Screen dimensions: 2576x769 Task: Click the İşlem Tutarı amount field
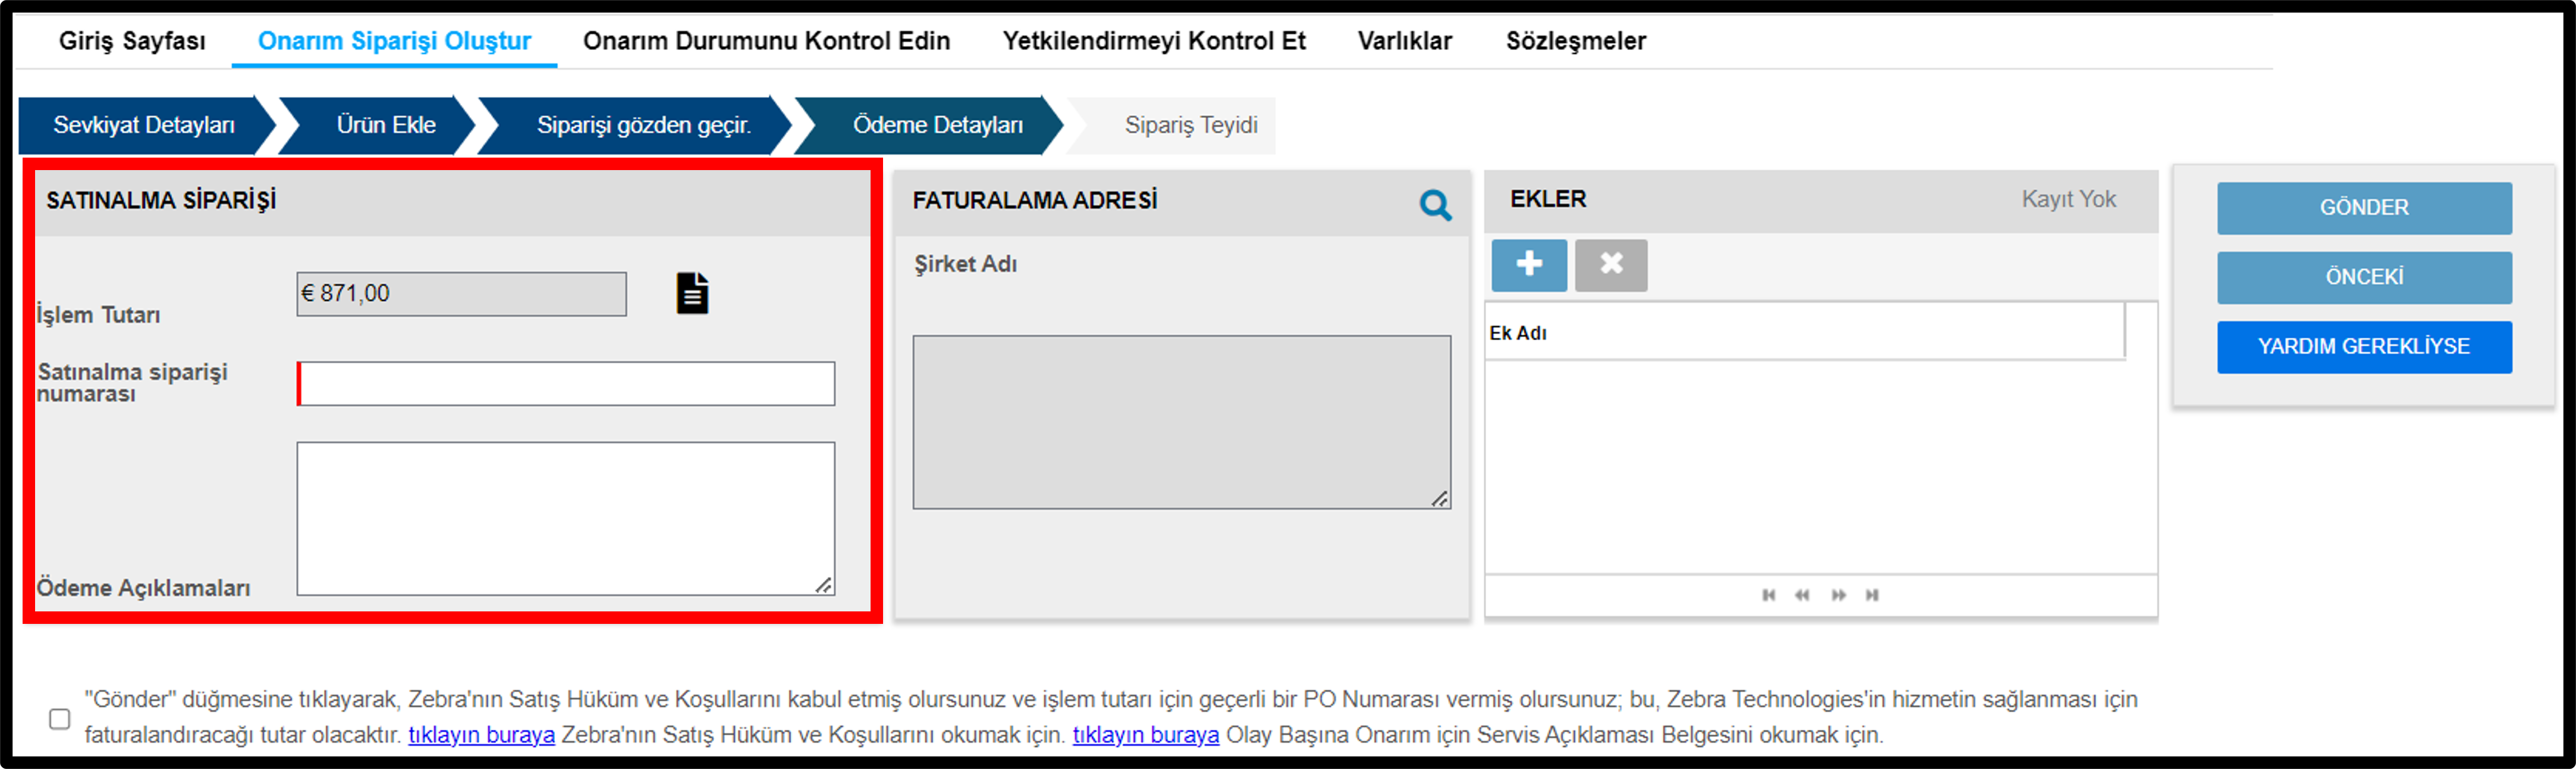click(462, 294)
